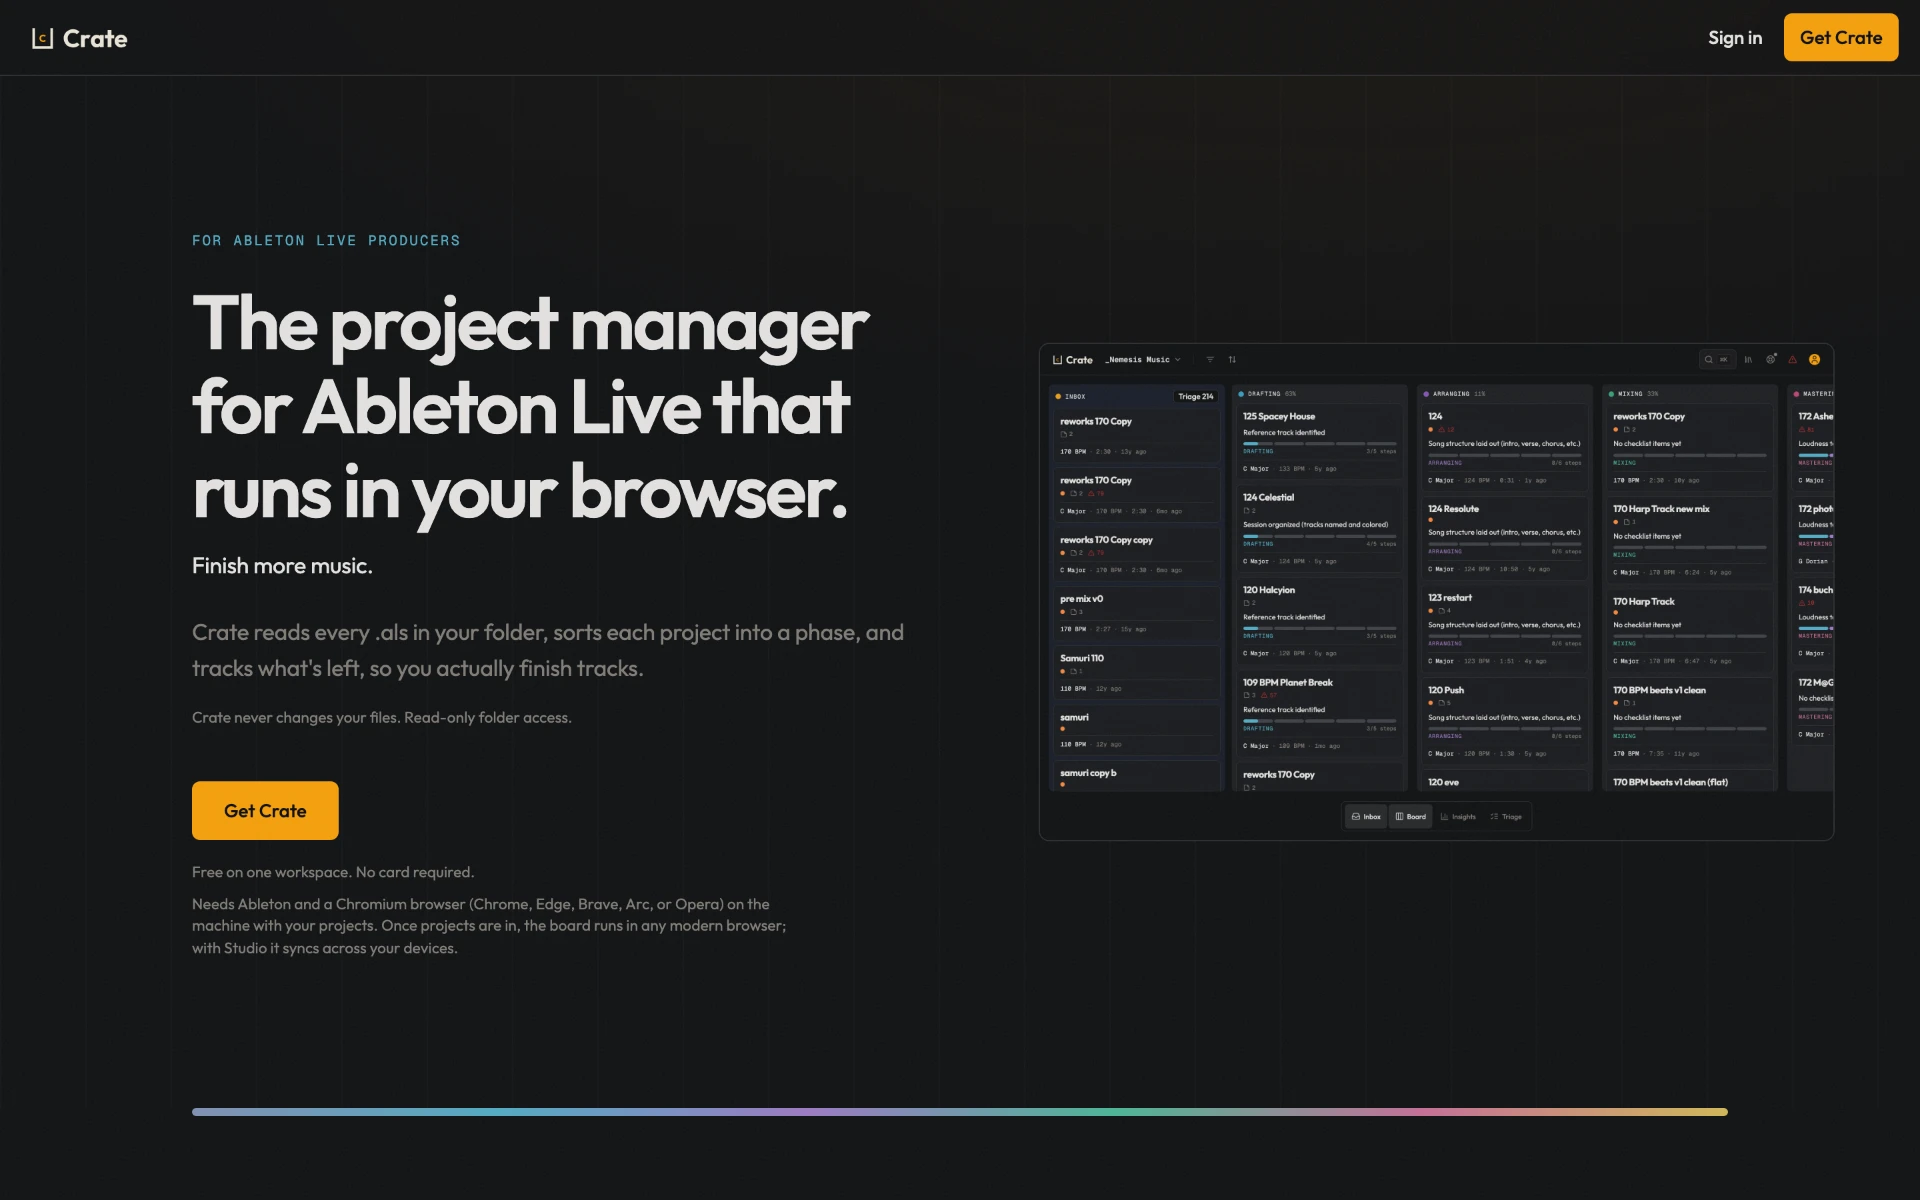Click the file icon on 120 Halcyon card

pyautogui.click(x=1249, y=603)
